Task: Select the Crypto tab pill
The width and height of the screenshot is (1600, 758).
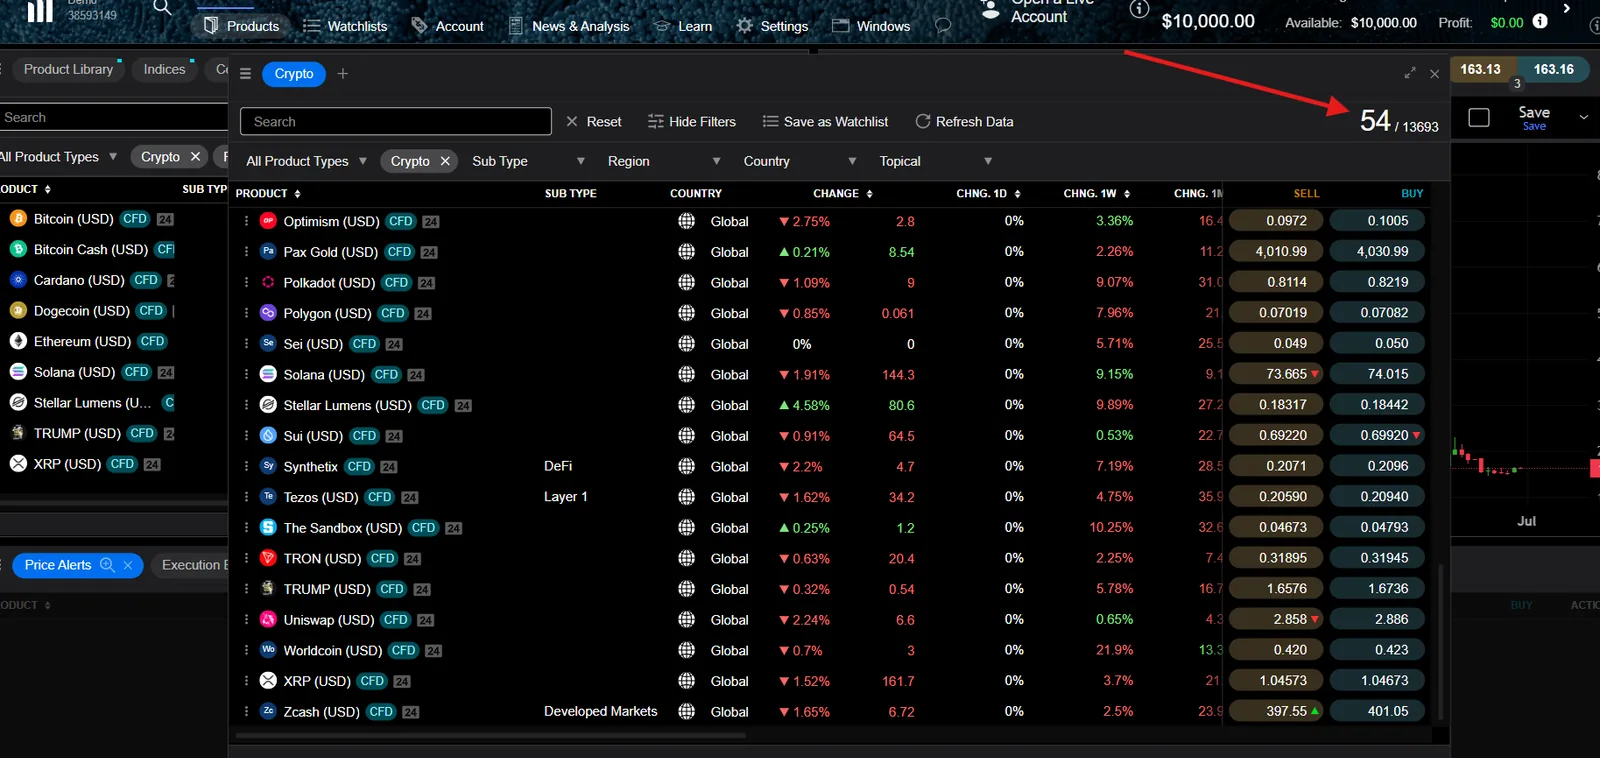Action: (x=294, y=74)
